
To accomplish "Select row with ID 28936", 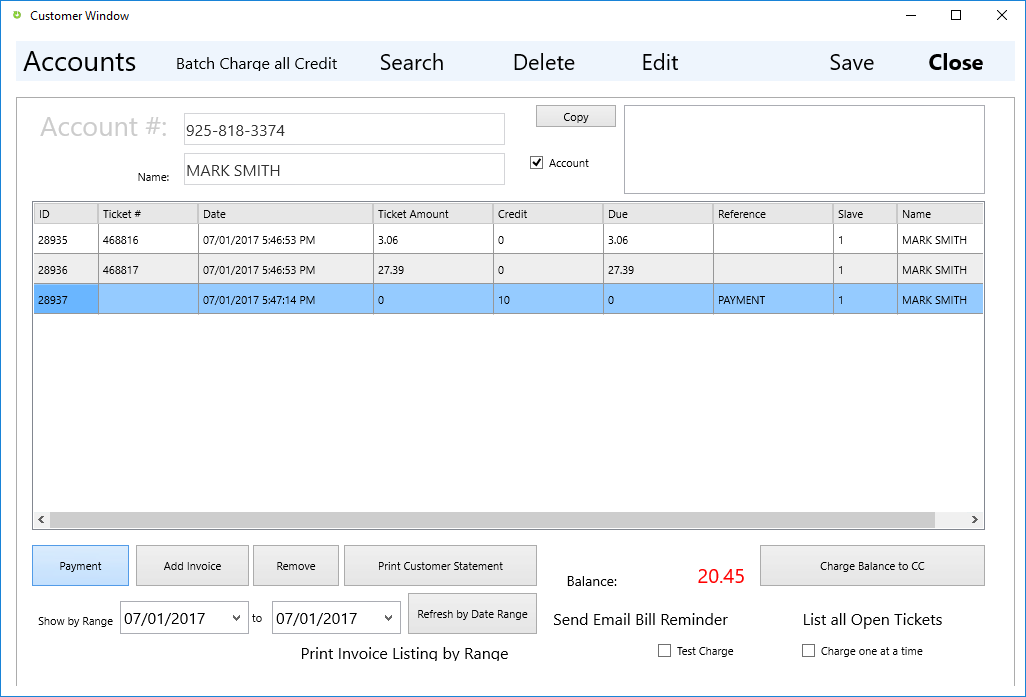I will click(508, 270).
